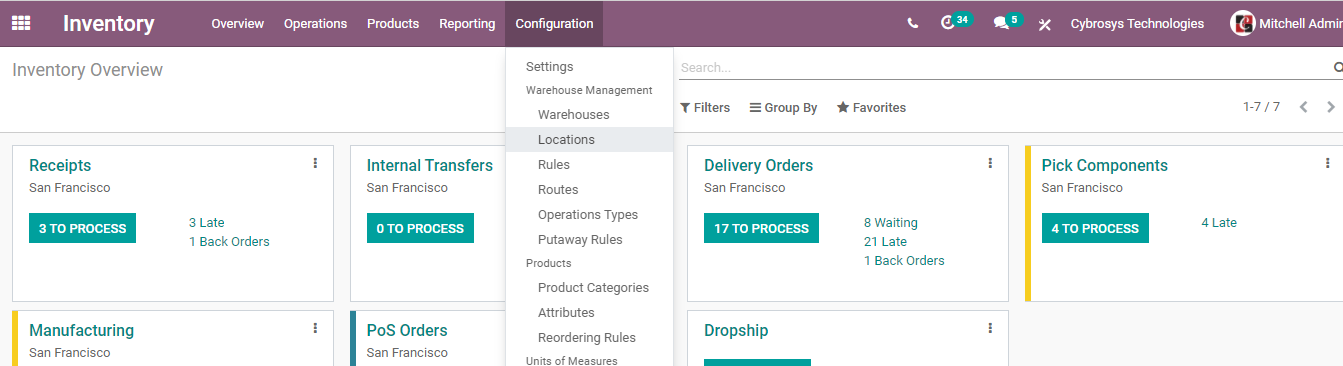Open 3 Late link on Receipts

point(207,223)
